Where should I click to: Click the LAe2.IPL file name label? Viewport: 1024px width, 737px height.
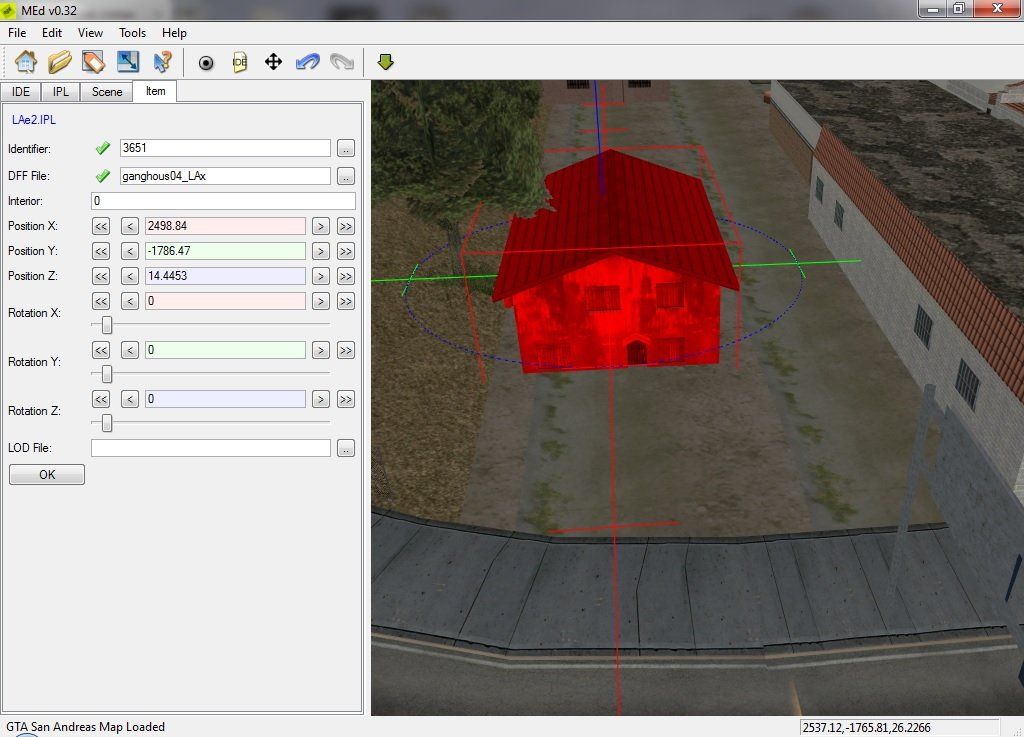pos(34,120)
